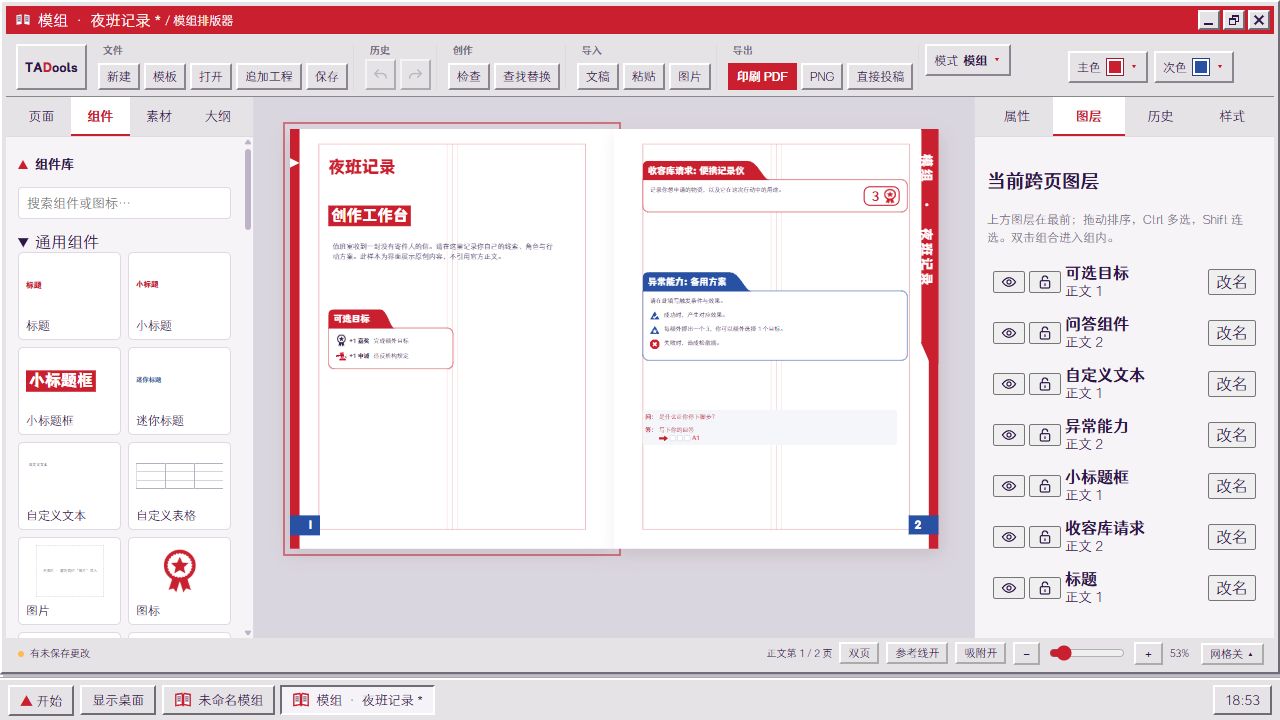Open the 样式 tab
This screenshot has width=1280, height=720.
point(1232,116)
